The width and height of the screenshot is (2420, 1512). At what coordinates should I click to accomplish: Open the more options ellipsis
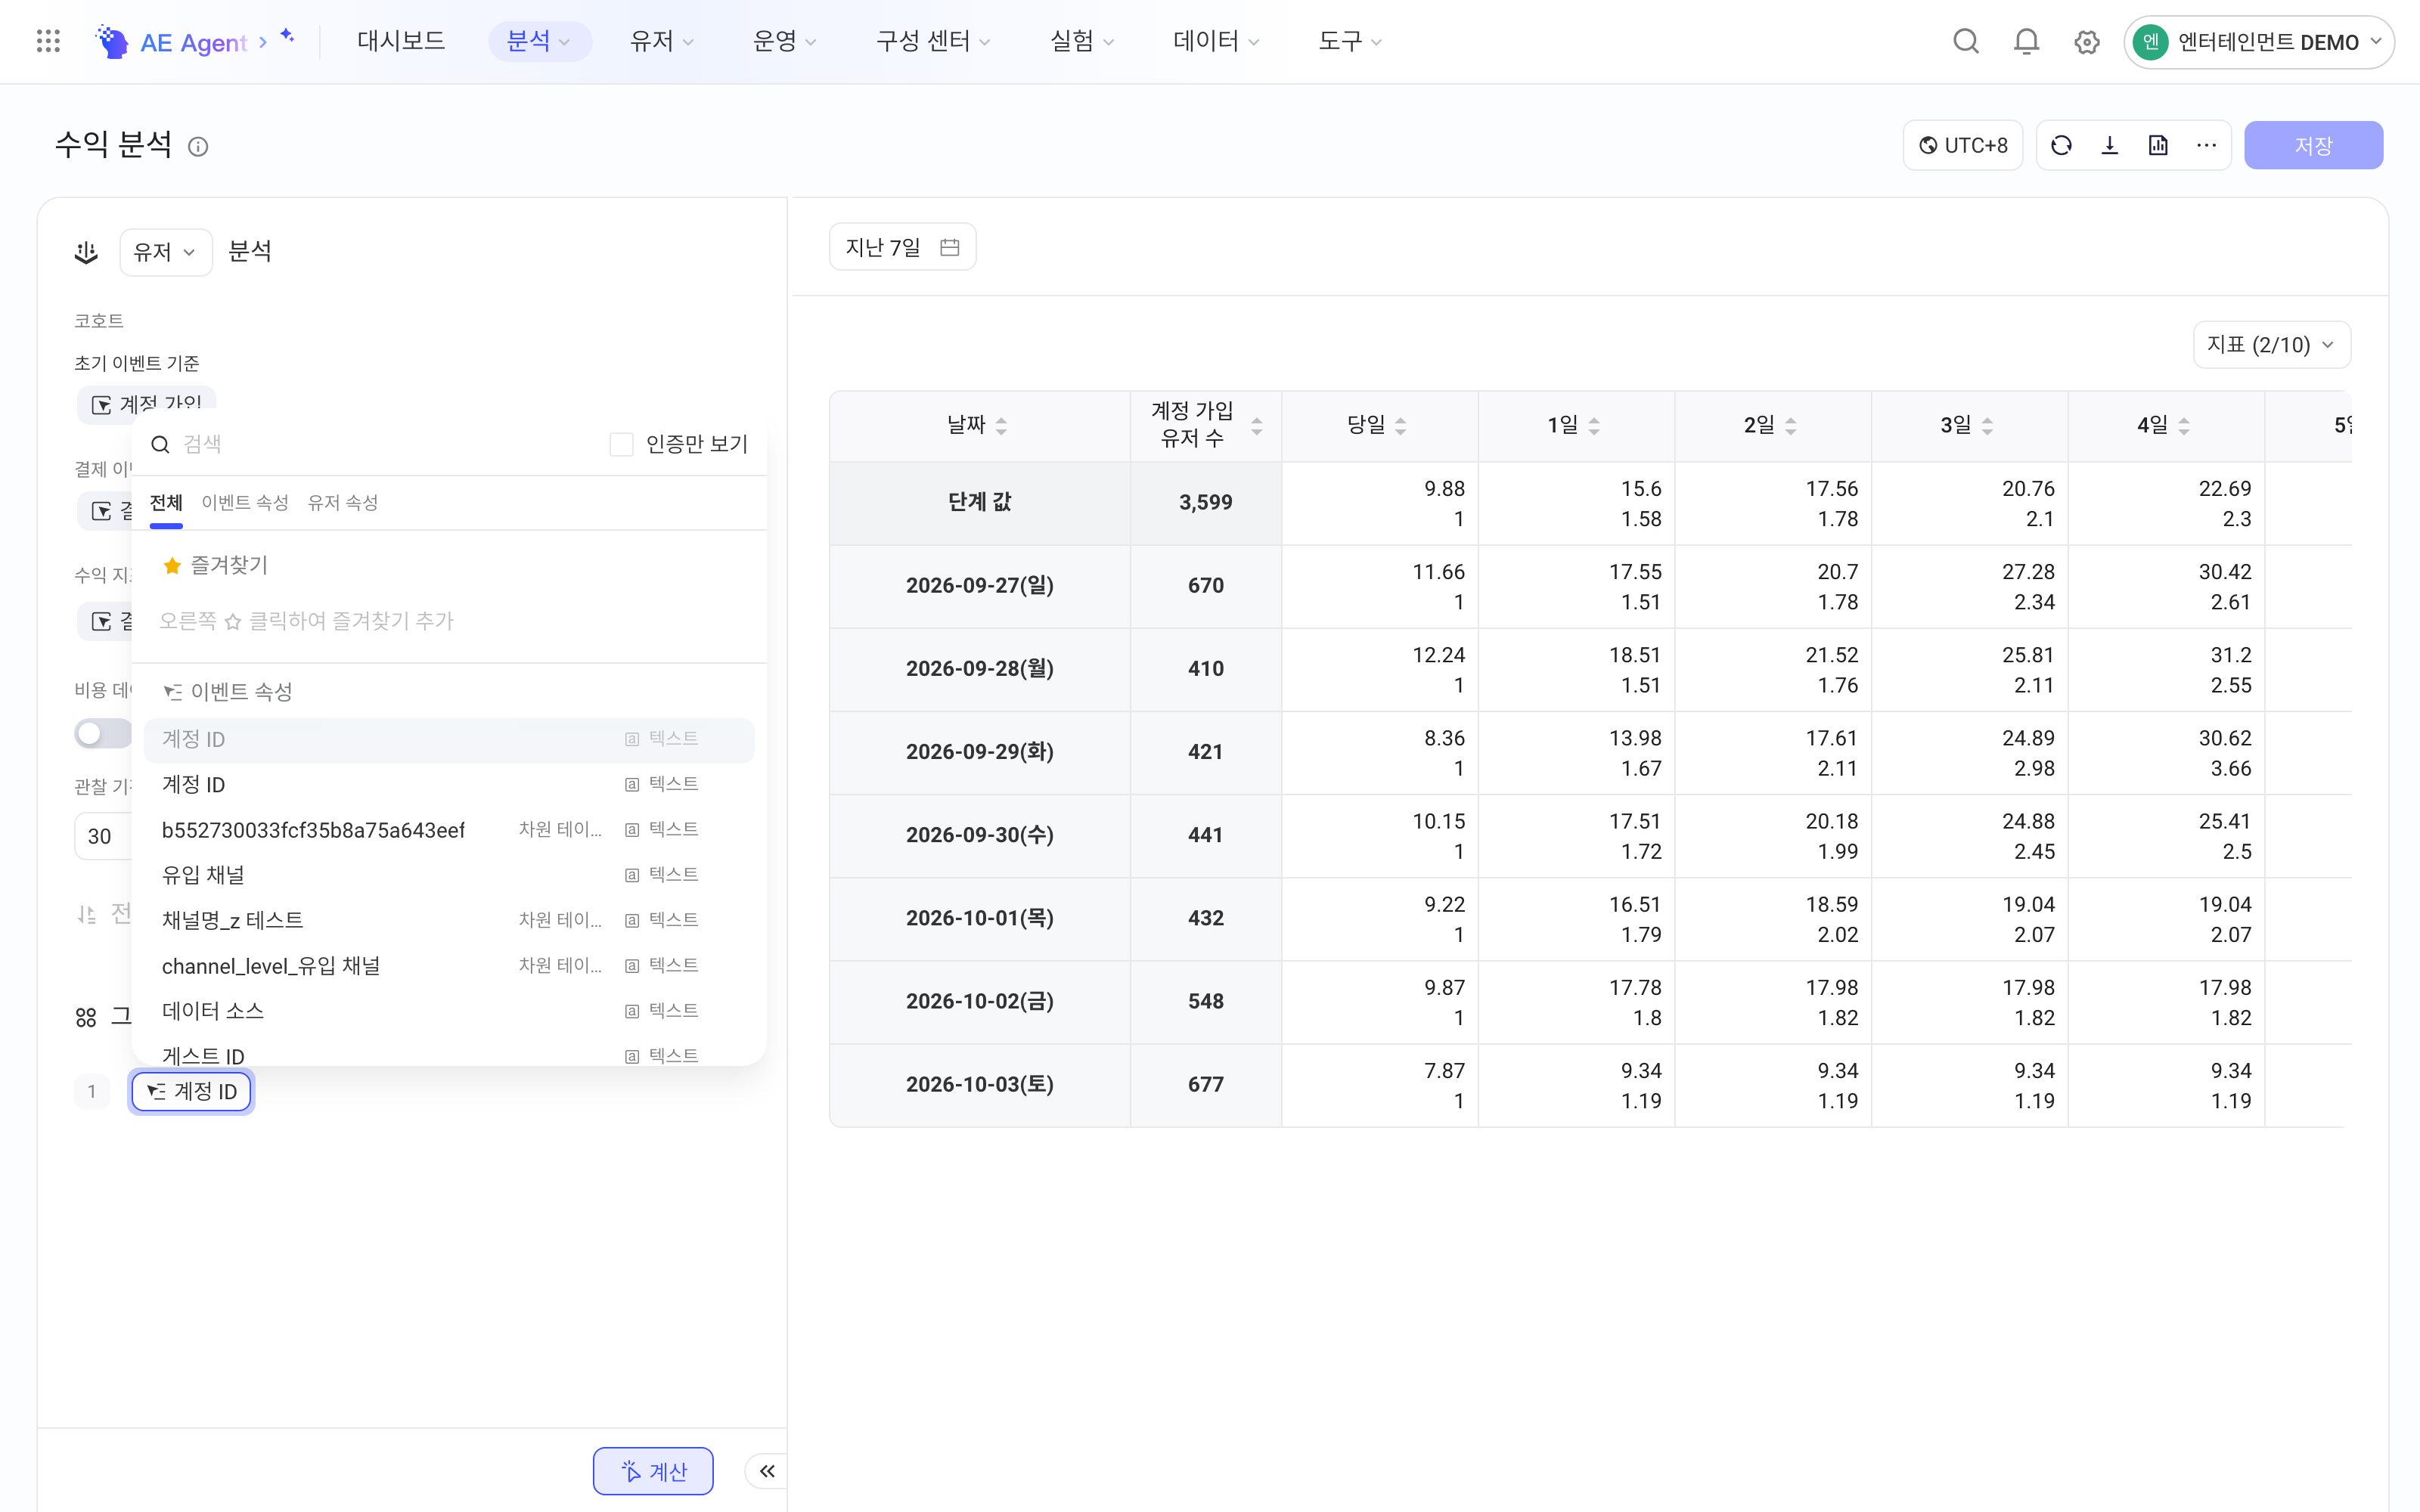click(2206, 146)
